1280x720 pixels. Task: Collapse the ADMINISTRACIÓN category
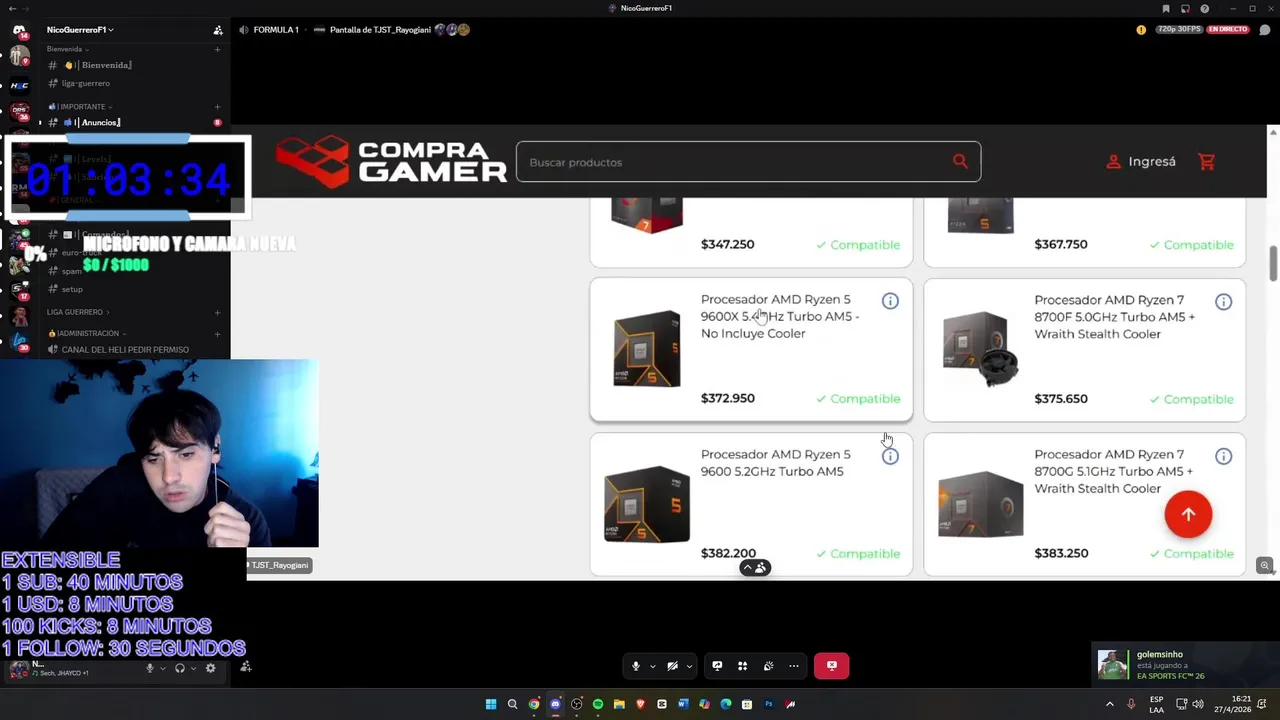[88, 333]
